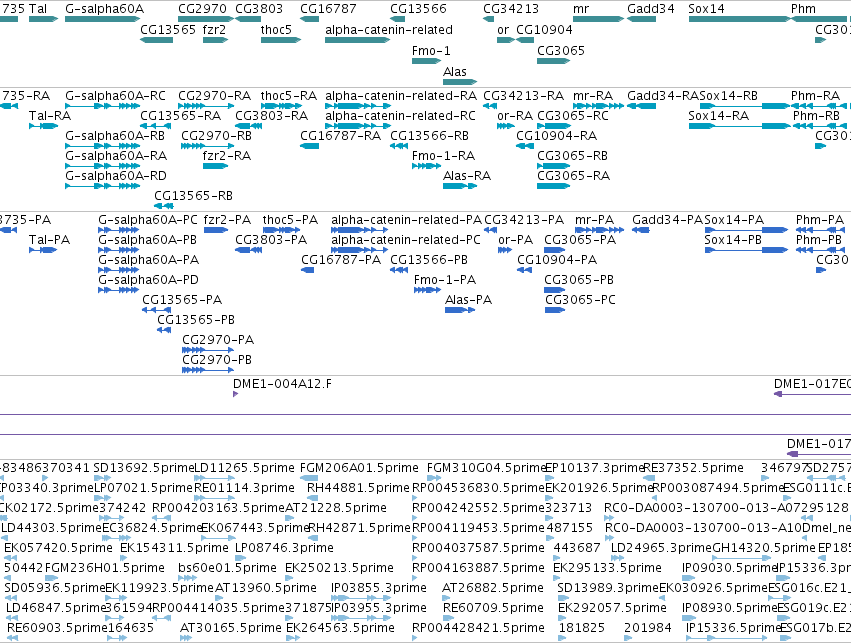This screenshot has width=851, height=643.
Task: Select the Fmo-1-PA protein label
Action: click(444, 281)
